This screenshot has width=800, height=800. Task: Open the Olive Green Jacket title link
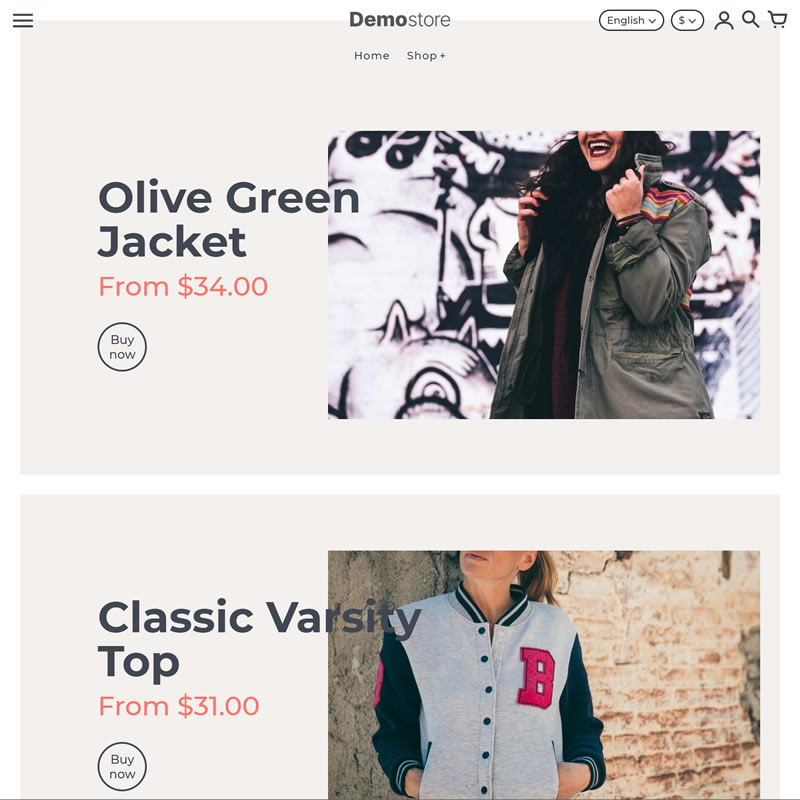[229, 219]
